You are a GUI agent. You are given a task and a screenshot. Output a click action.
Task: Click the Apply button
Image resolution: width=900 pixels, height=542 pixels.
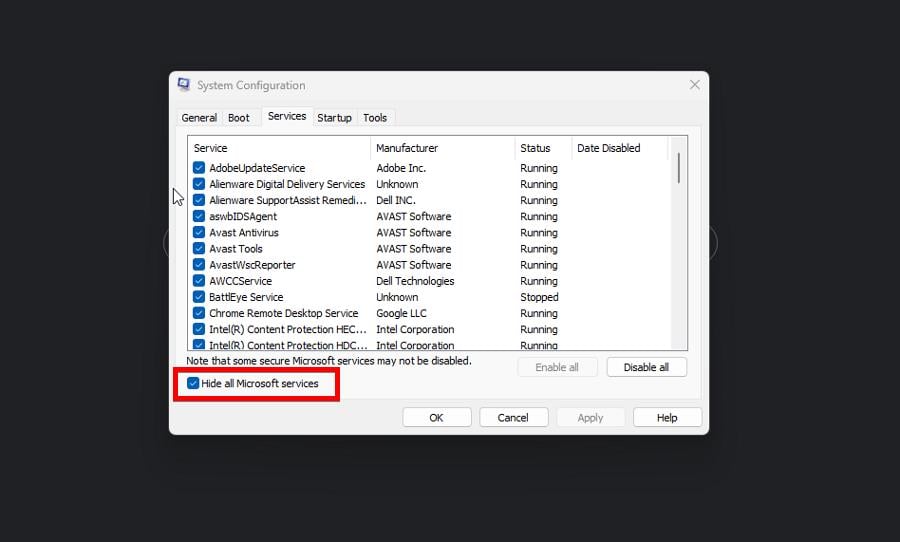[x=590, y=417]
